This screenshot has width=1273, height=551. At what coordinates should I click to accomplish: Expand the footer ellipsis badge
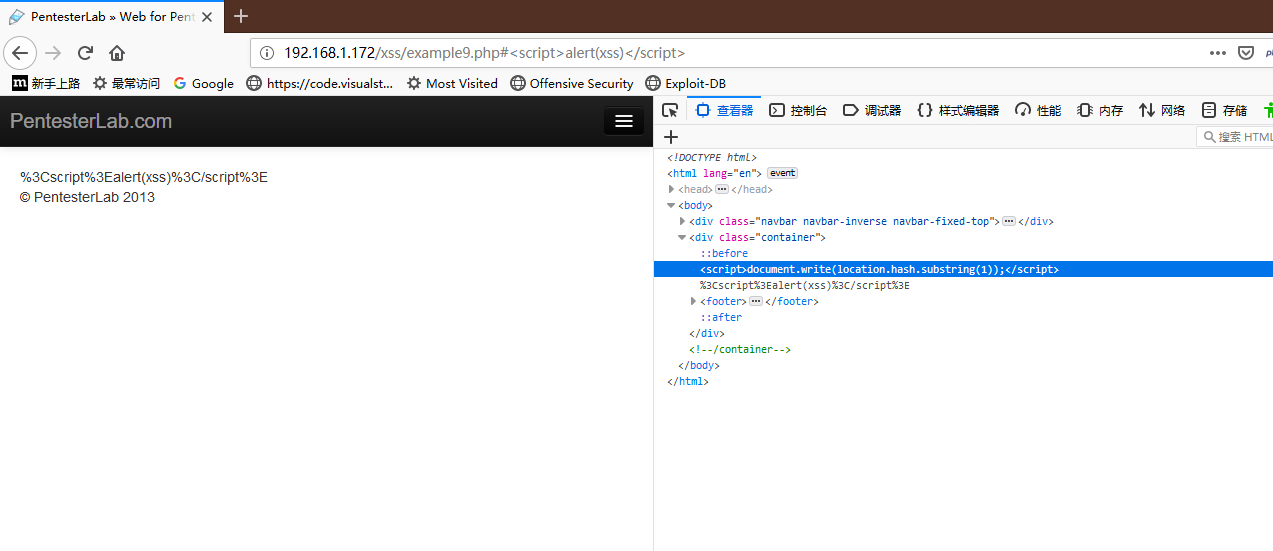click(x=756, y=301)
